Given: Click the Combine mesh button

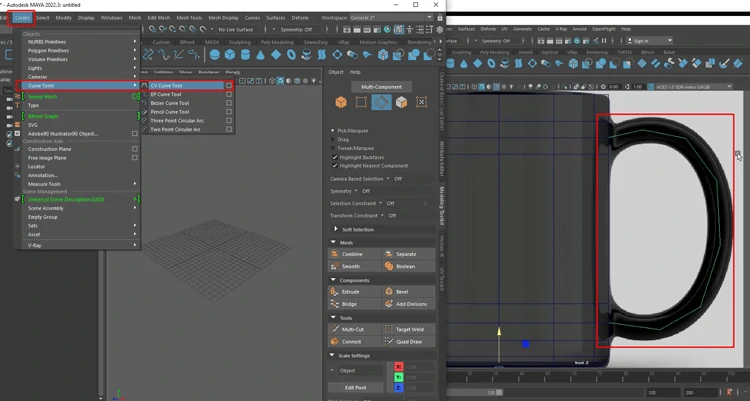Looking at the screenshot, I should point(353,254).
